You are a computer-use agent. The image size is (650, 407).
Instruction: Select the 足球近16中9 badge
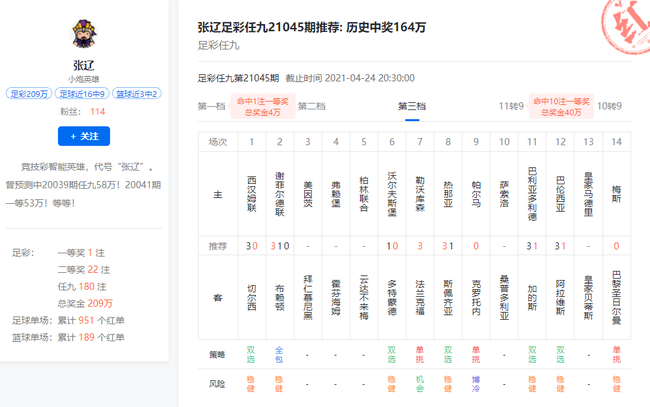[82, 94]
